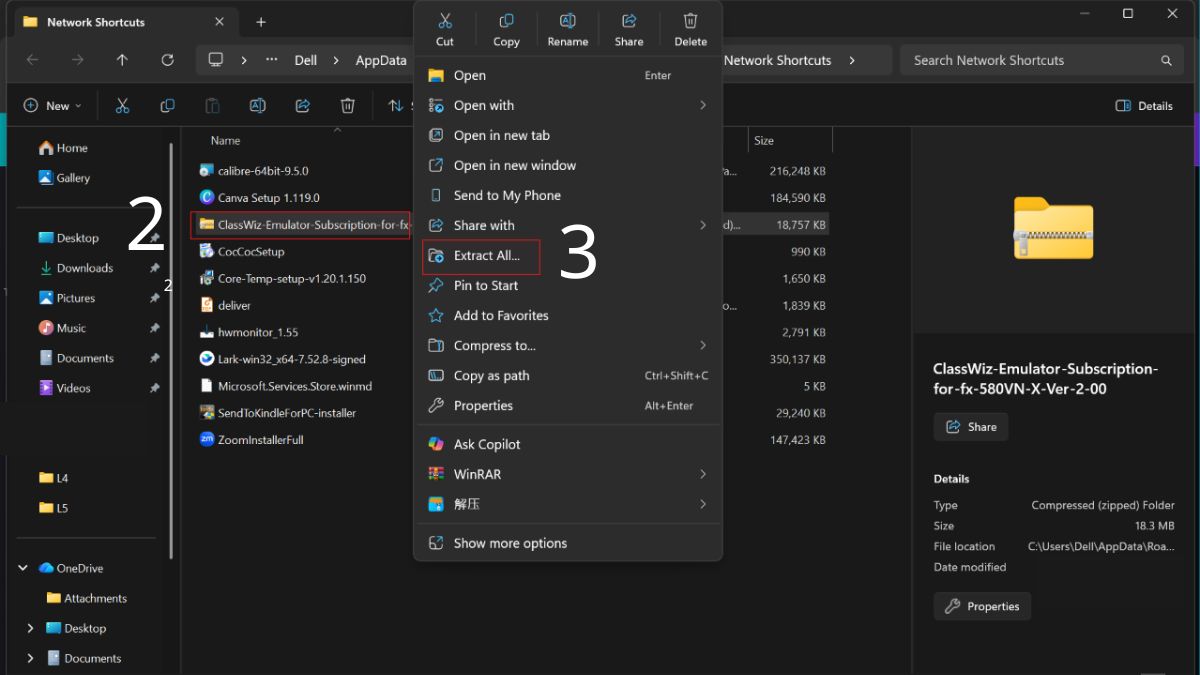Close the Network Shortcuts tab
Screen dimensions: 1200x675
(x=220, y=21)
